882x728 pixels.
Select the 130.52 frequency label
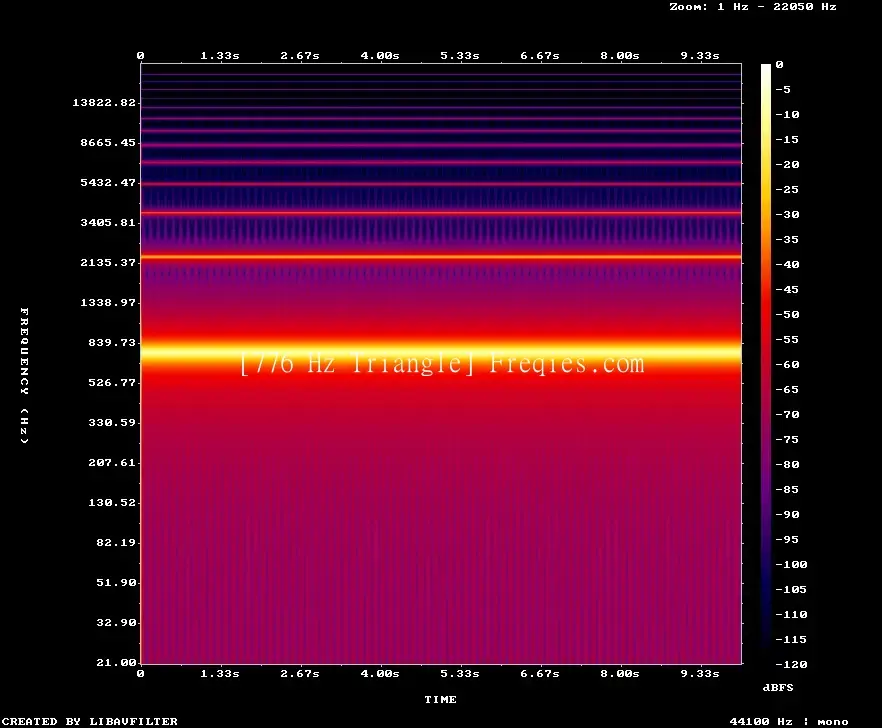point(112,502)
